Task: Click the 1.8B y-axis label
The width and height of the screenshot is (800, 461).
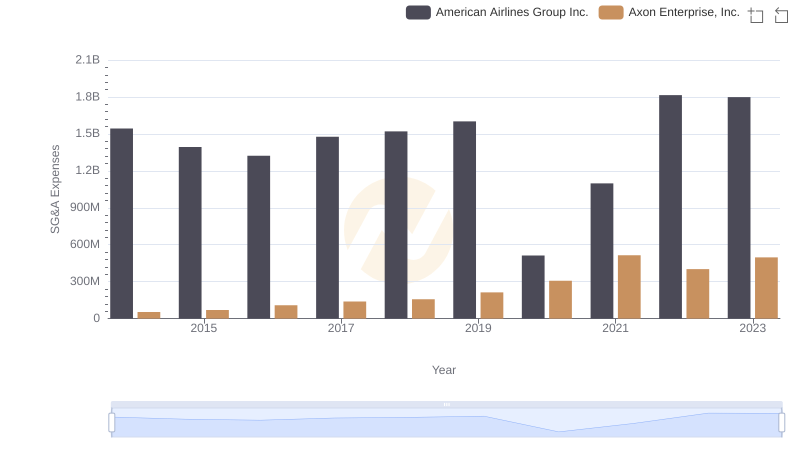Action: click(88, 96)
